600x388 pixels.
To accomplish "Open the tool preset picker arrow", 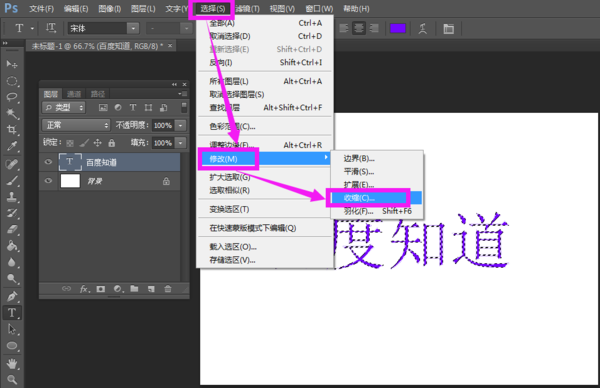I will click(x=33, y=28).
